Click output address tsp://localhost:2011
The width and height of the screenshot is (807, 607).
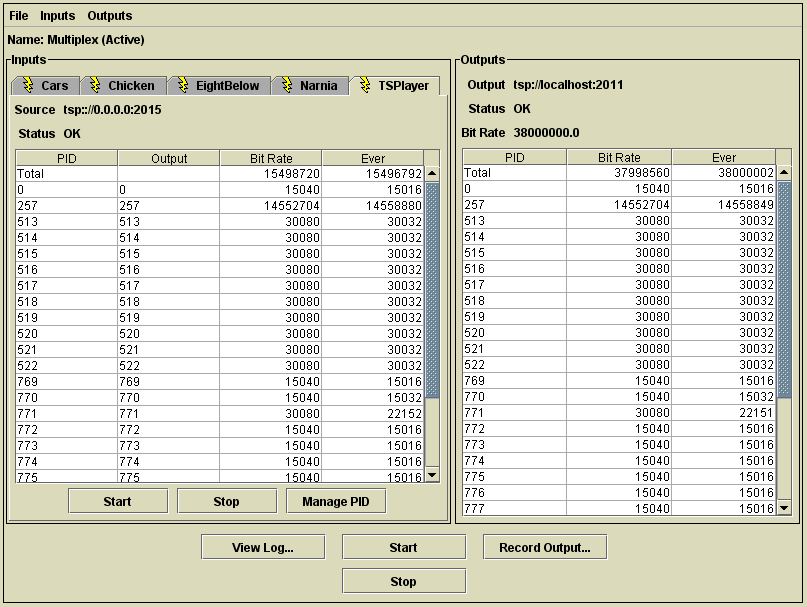coord(568,84)
